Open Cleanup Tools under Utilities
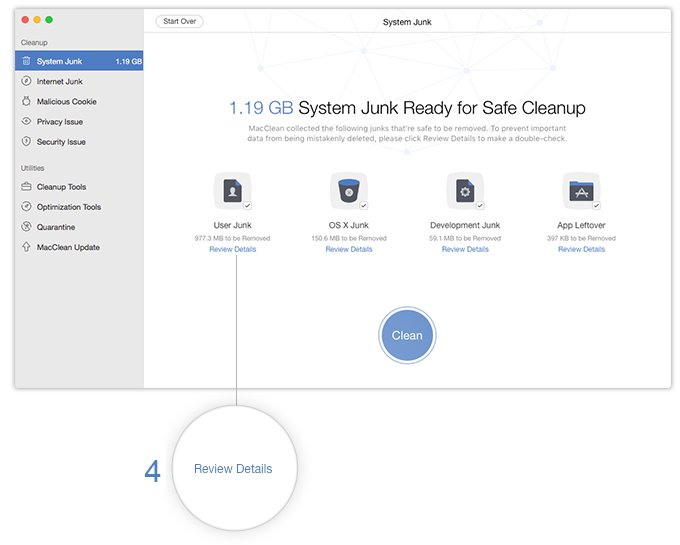This screenshot has width=680, height=545. 62,187
